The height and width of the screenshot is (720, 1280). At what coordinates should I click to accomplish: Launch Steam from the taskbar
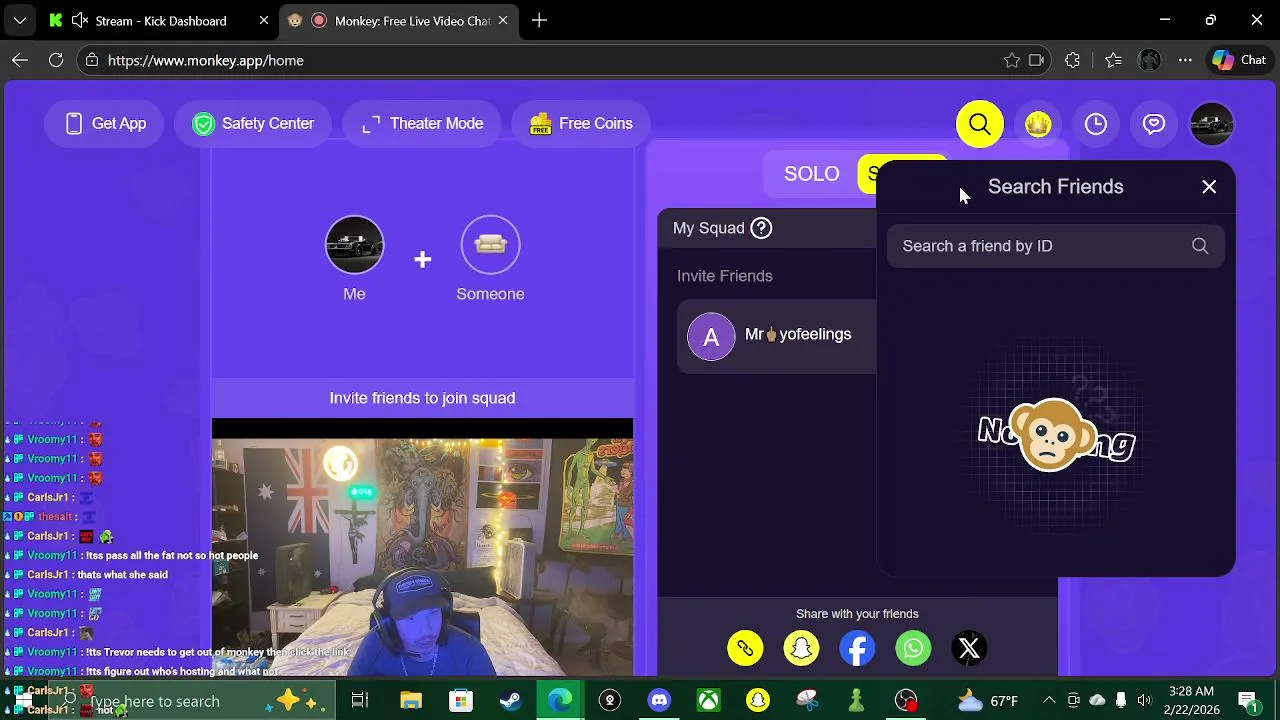(x=510, y=701)
